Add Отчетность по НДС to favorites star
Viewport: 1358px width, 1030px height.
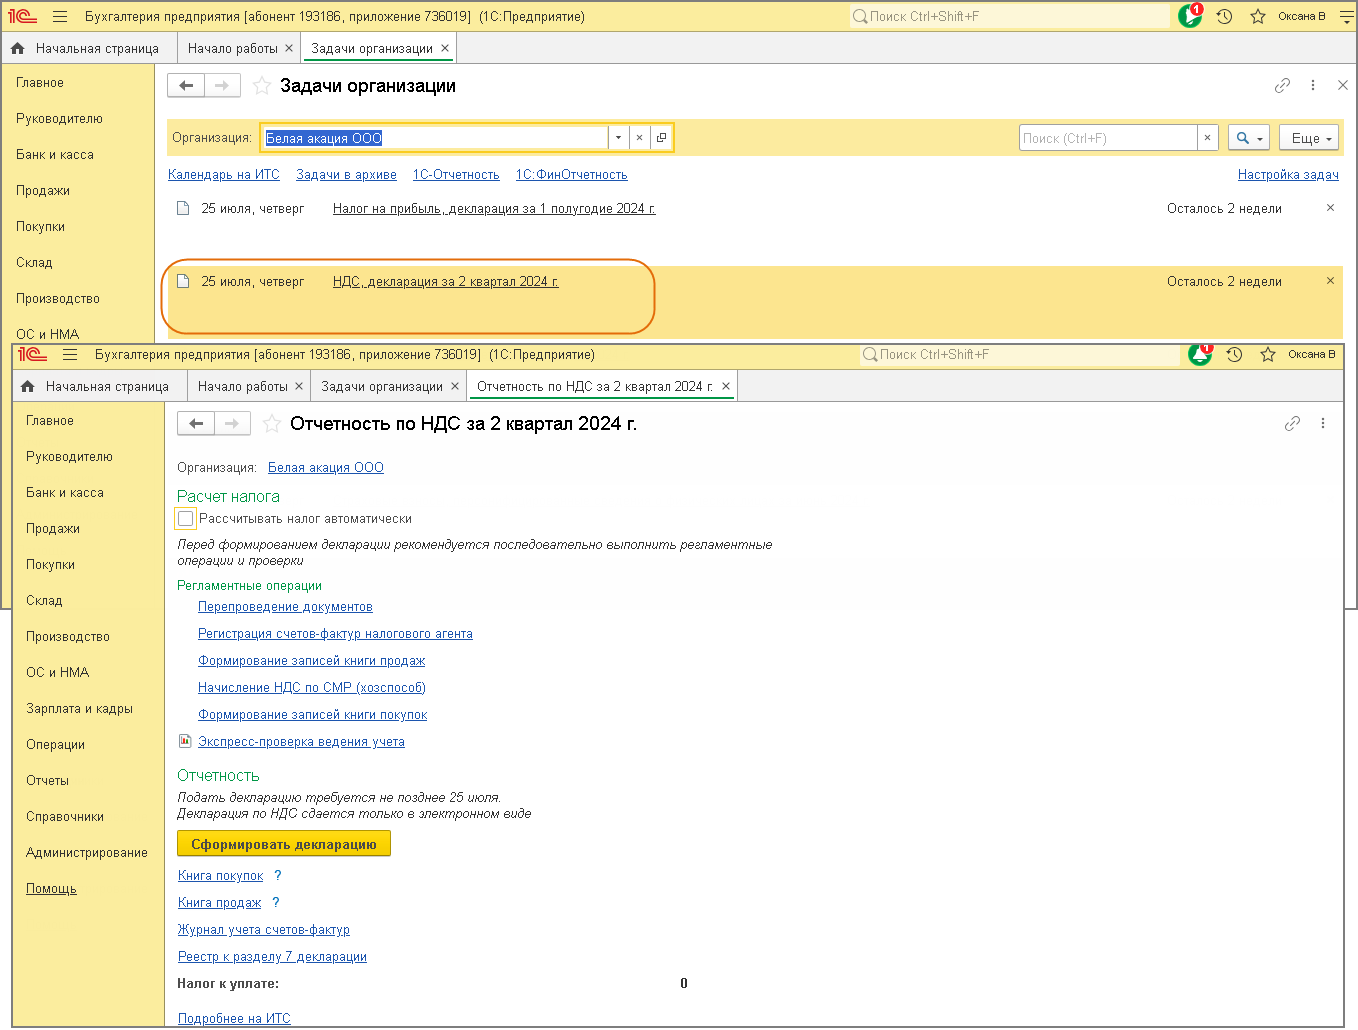pos(272,424)
